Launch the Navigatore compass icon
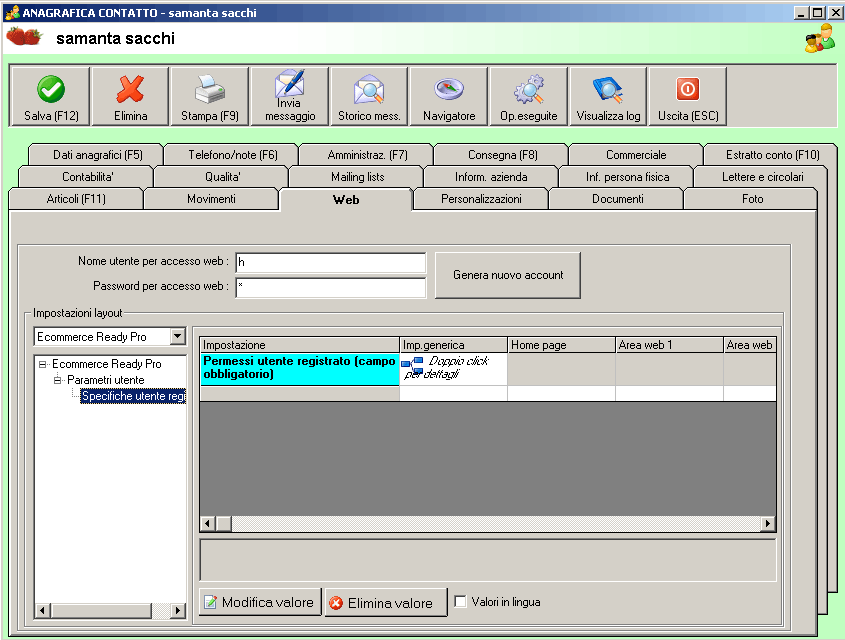 [449, 90]
